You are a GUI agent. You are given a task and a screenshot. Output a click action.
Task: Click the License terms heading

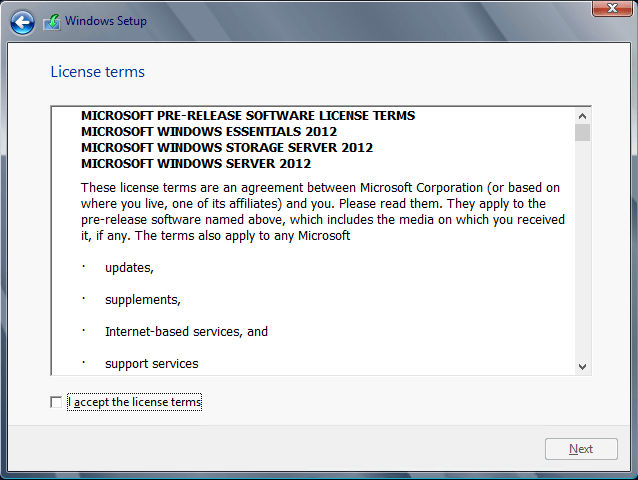coord(98,72)
